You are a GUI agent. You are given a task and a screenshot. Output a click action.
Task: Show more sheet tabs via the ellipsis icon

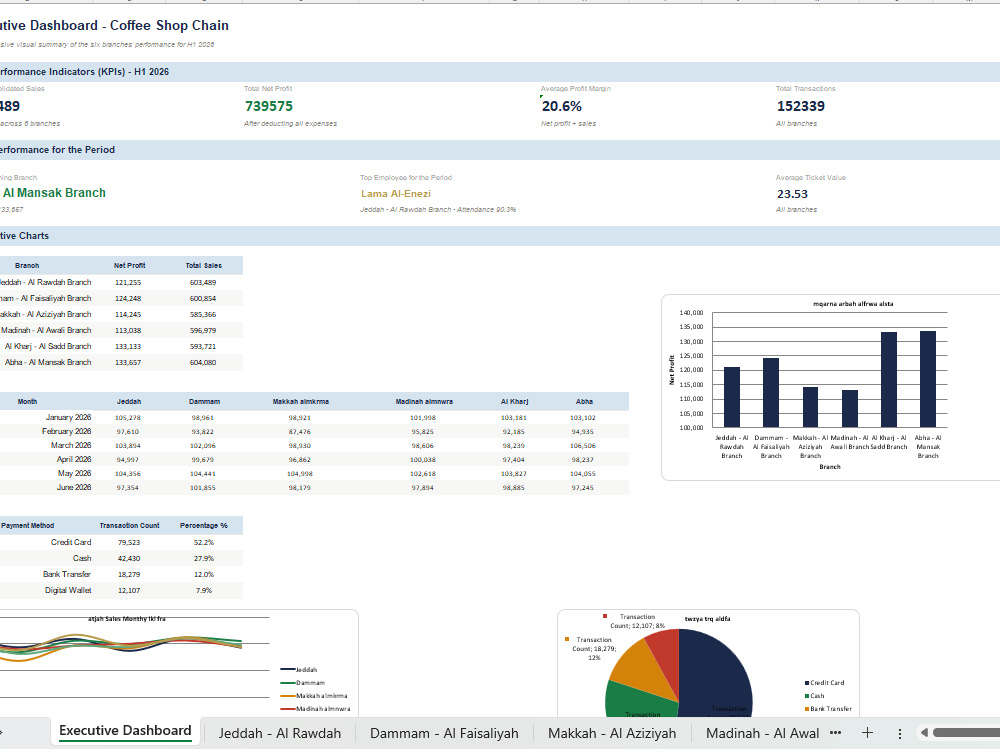[836, 733]
